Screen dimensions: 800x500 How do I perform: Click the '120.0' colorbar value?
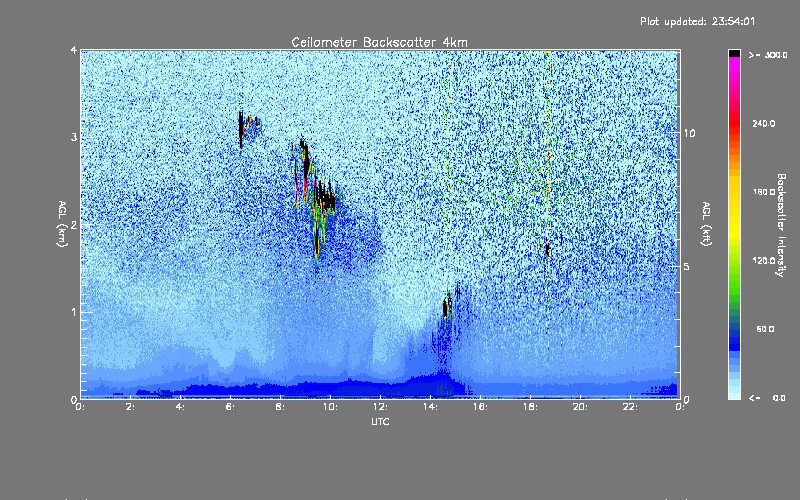pos(764,260)
